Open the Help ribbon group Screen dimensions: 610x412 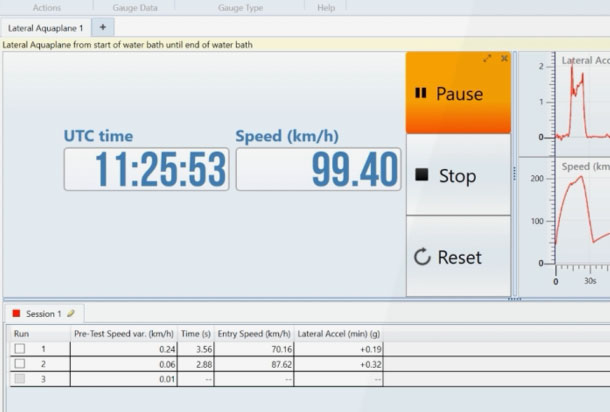pos(326,7)
